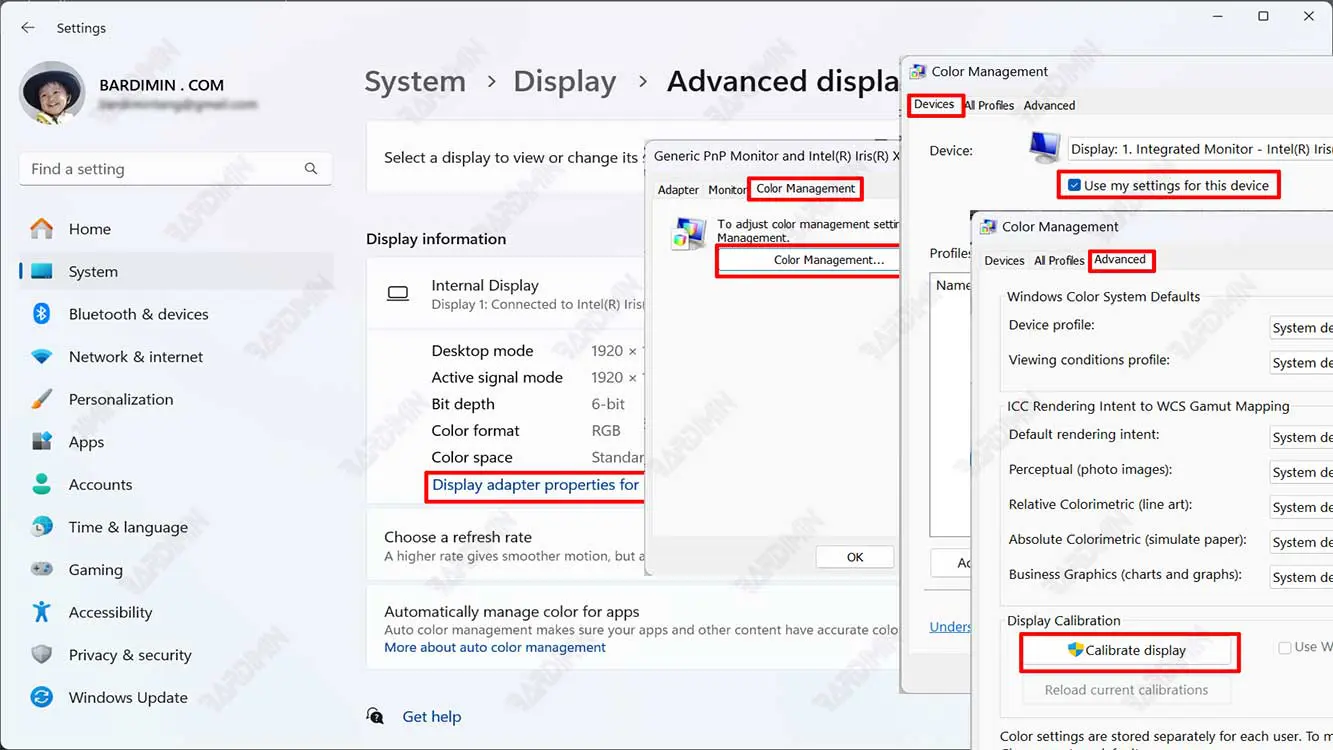Click the Get help link
This screenshot has width=1333, height=750.
[x=431, y=717]
